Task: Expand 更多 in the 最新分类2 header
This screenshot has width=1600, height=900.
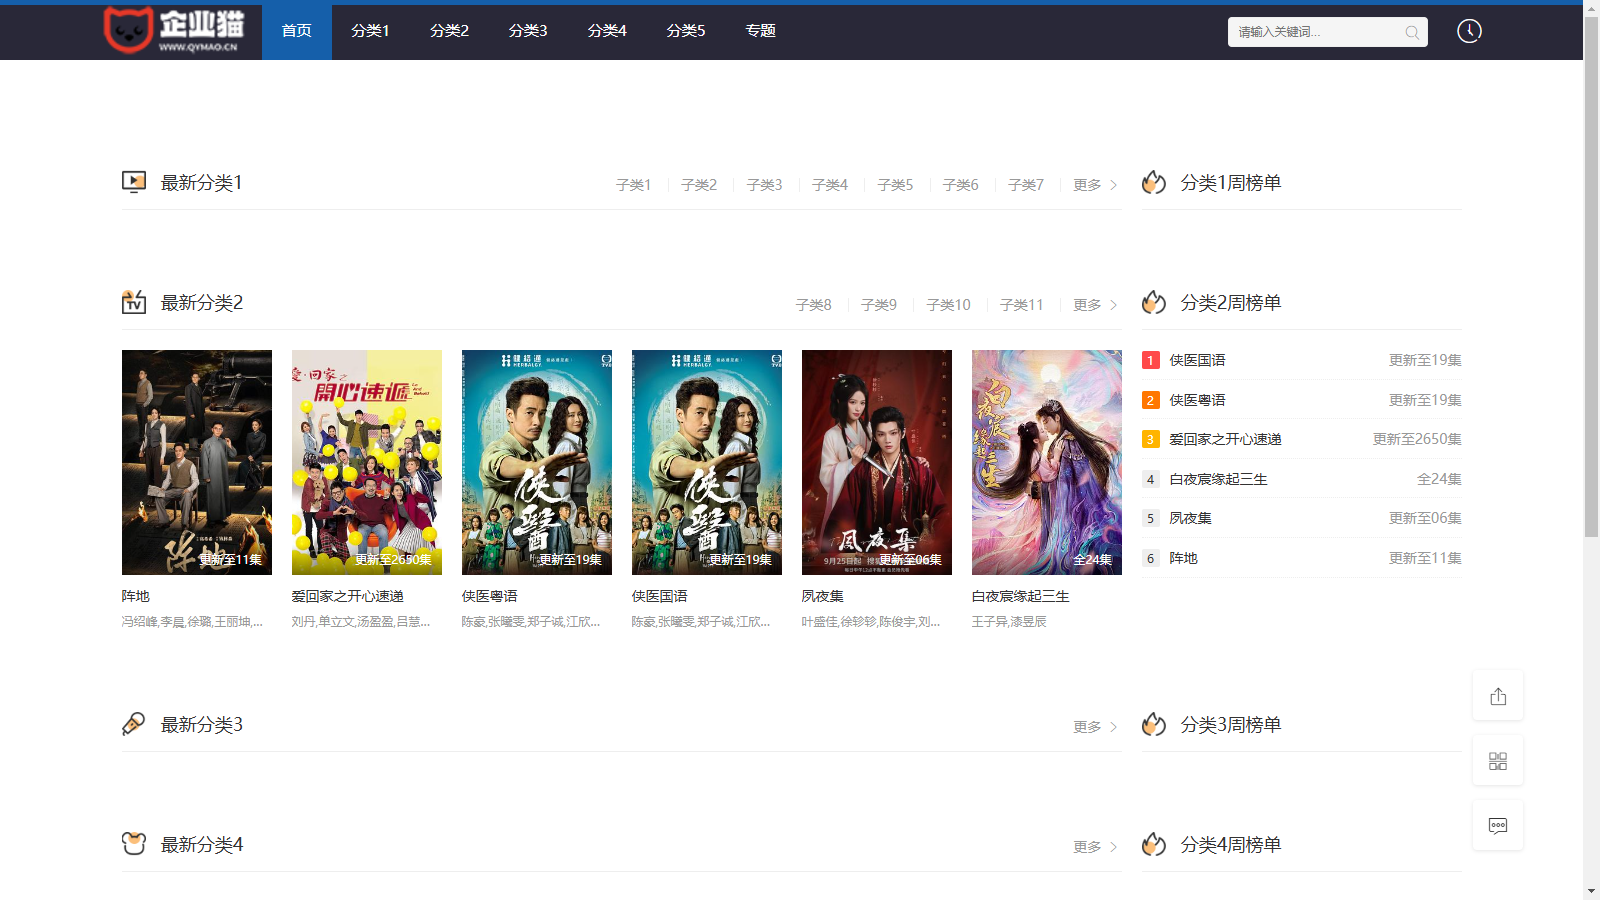Action: pos(1095,305)
